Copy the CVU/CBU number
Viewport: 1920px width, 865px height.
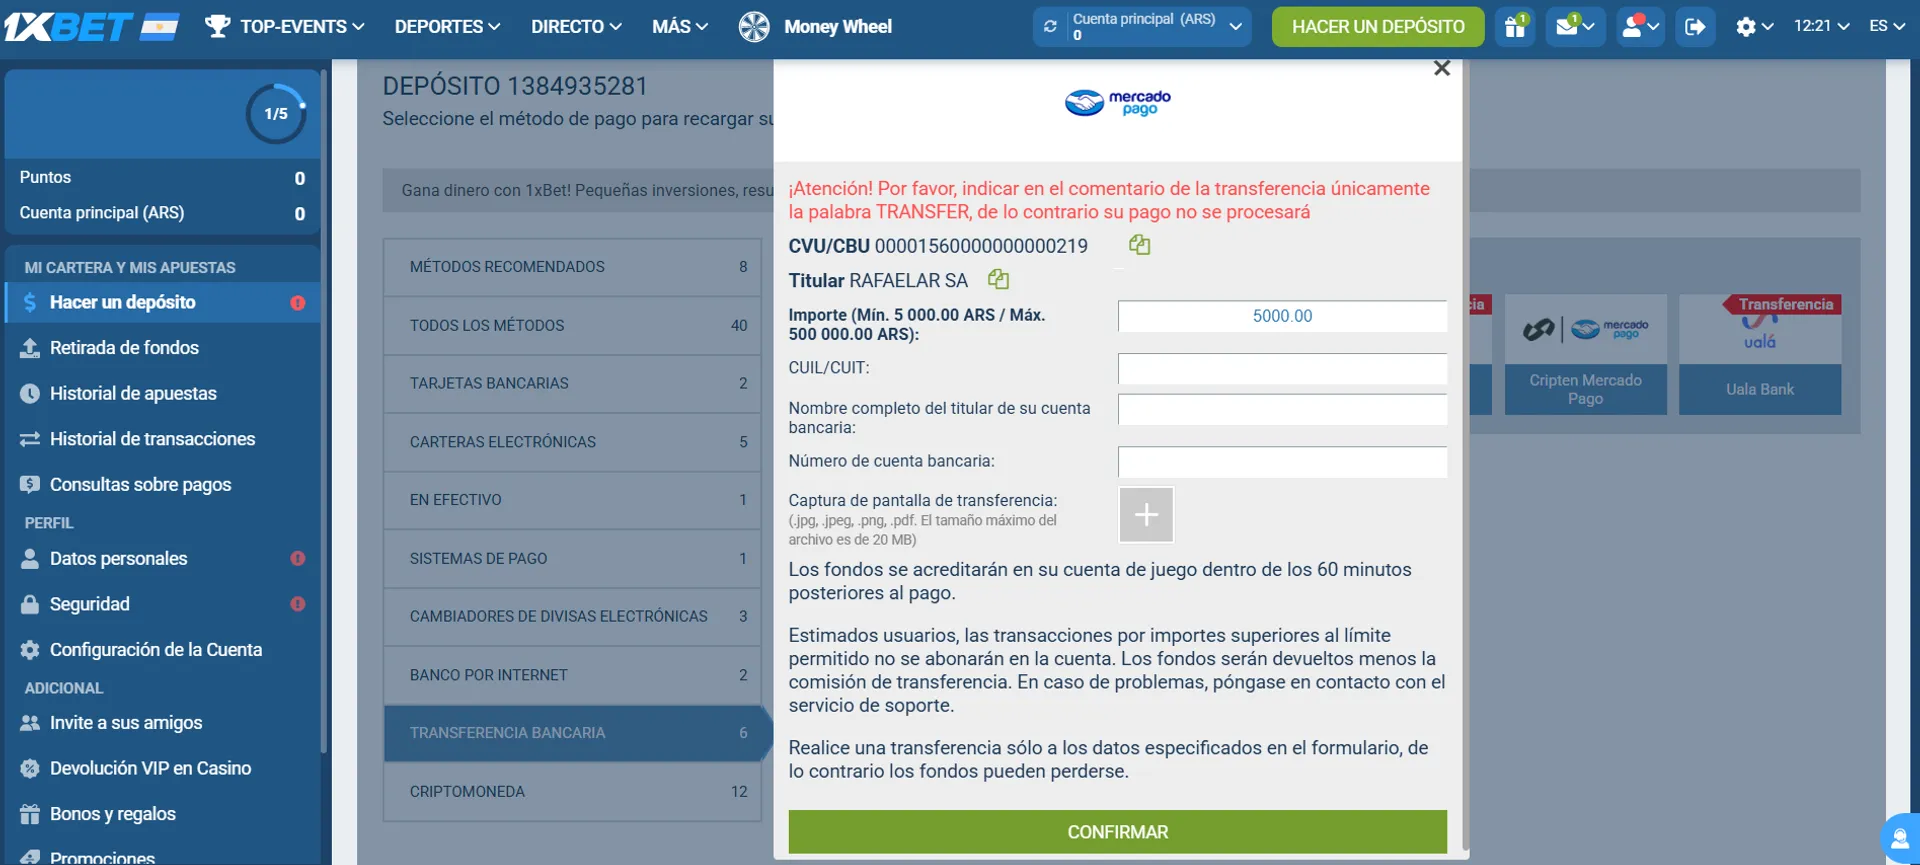point(1139,245)
